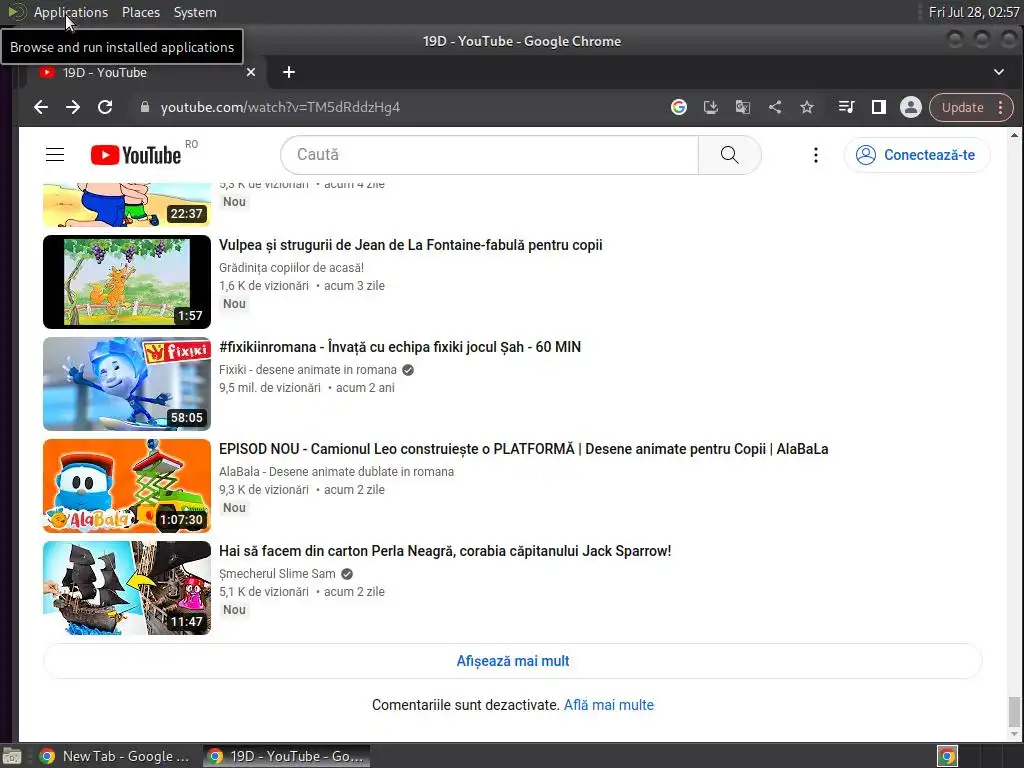Image resolution: width=1024 pixels, height=768 pixels.
Task: Focus the Caută search field
Action: point(489,155)
